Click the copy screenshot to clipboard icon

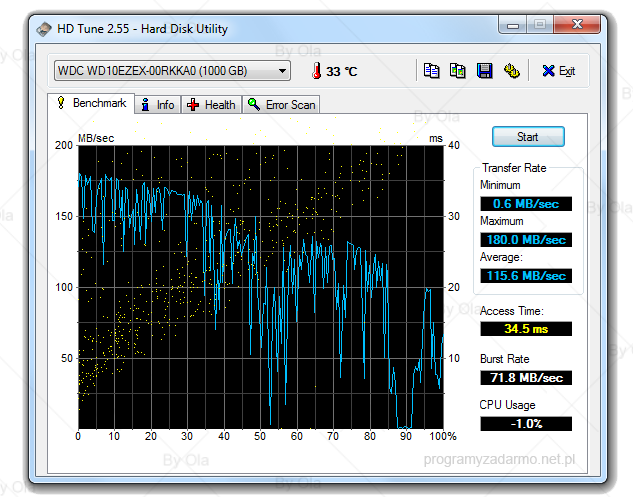(x=457, y=71)
